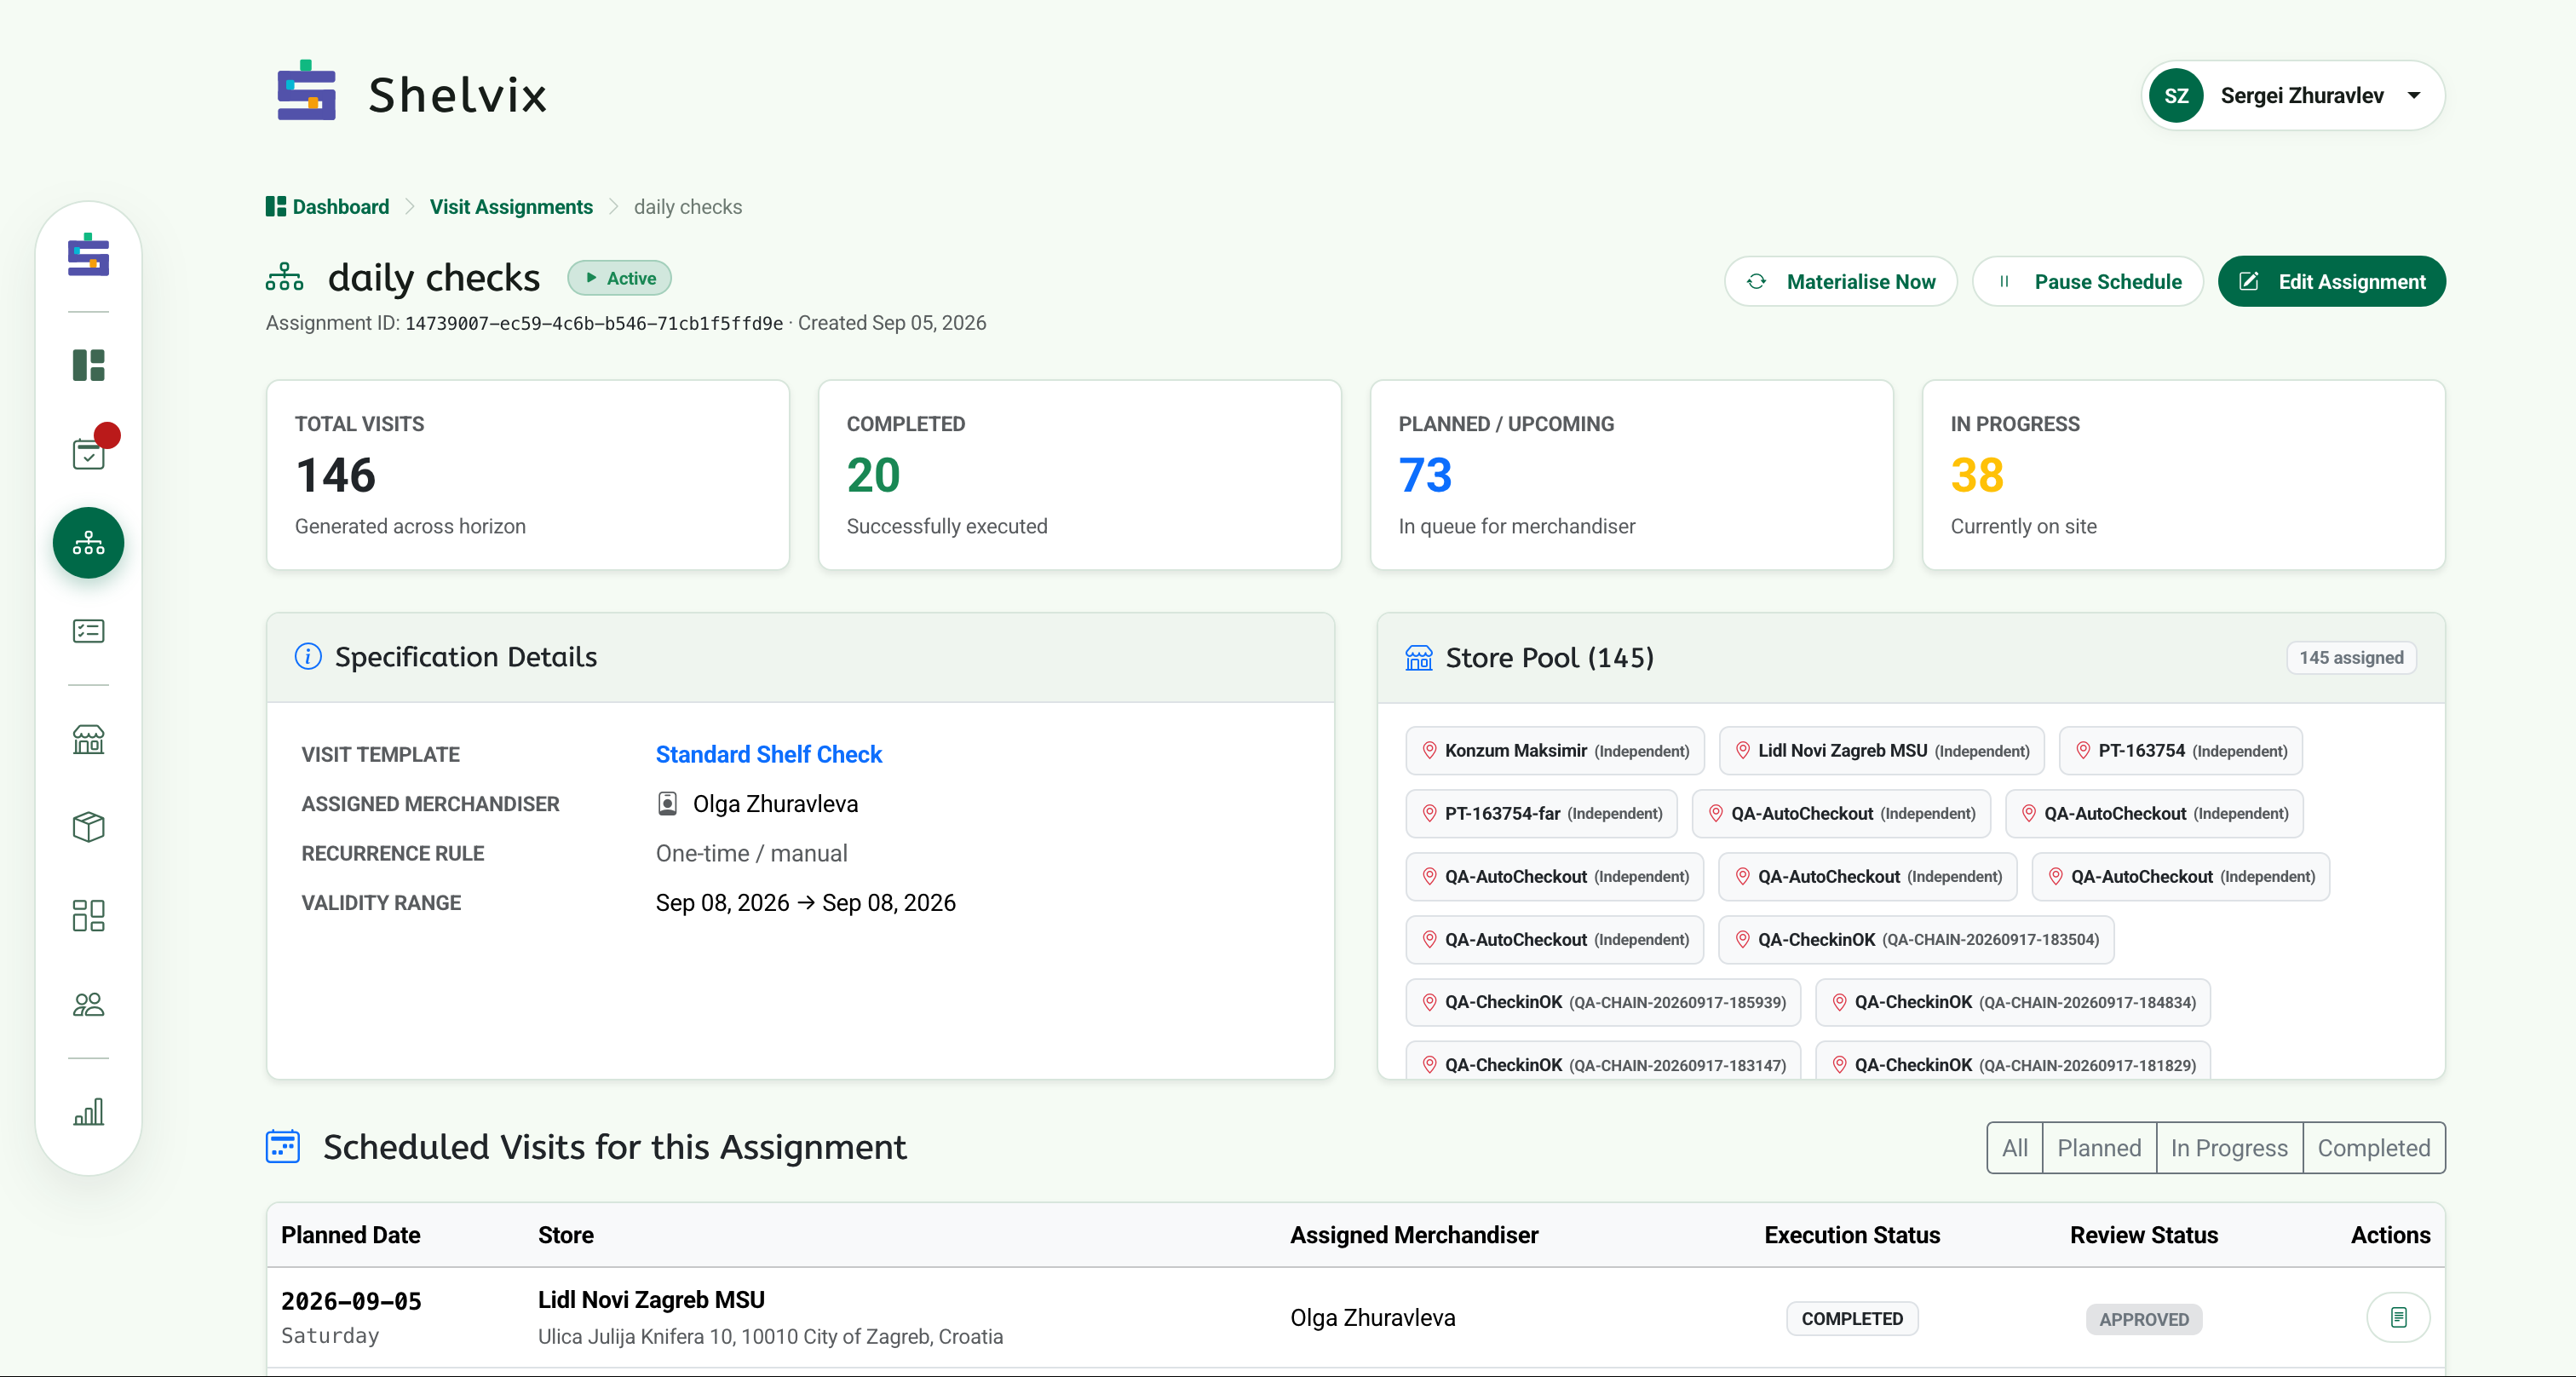2576x1377 pixels.
Task: Click the Store column header
Action: pos(566,1234)
